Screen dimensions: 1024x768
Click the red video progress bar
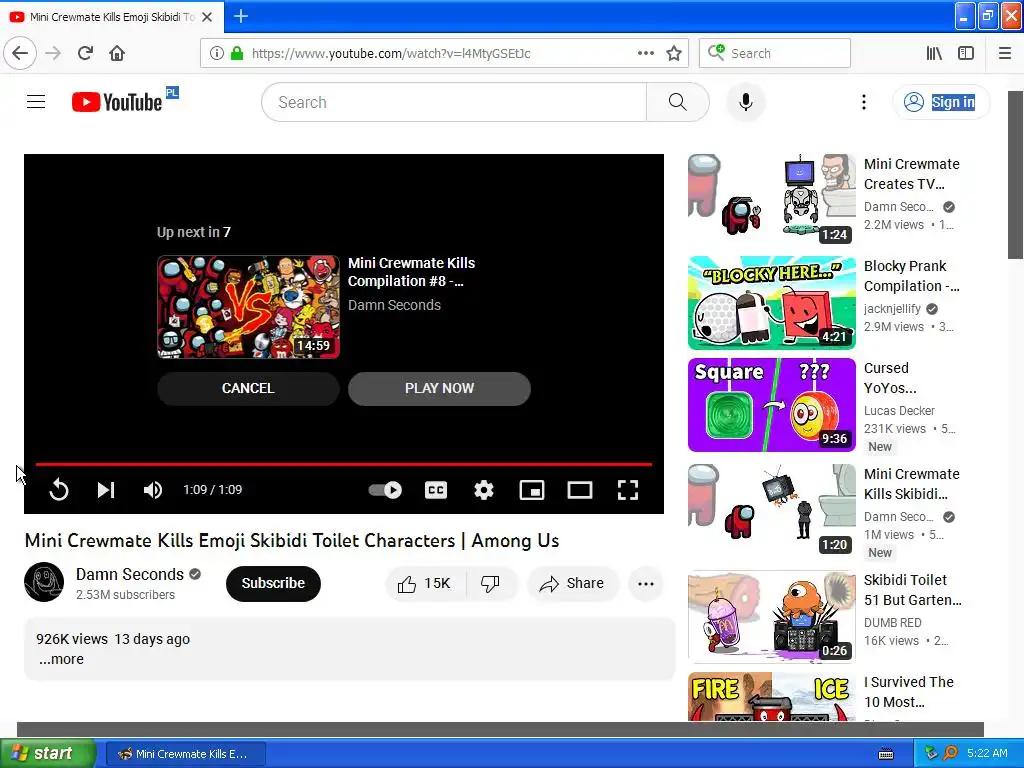click(x=344, y=464)
